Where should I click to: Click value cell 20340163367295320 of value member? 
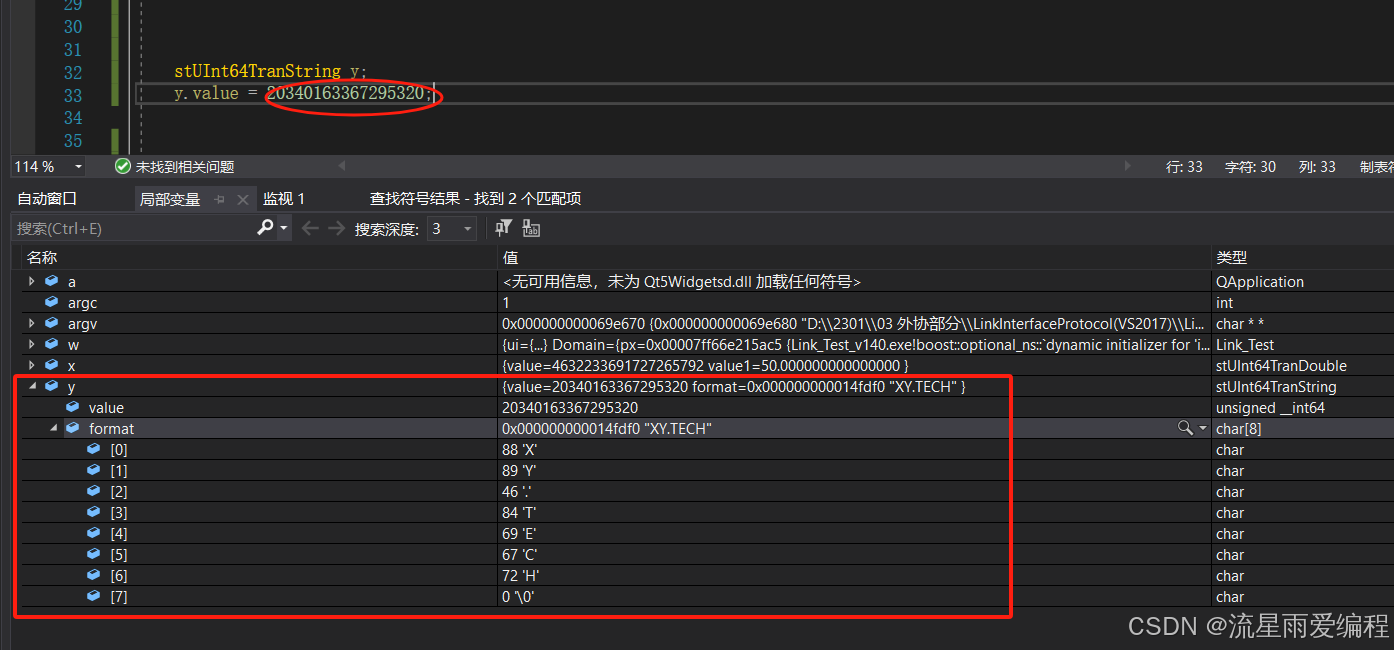(x=570, y=407)
